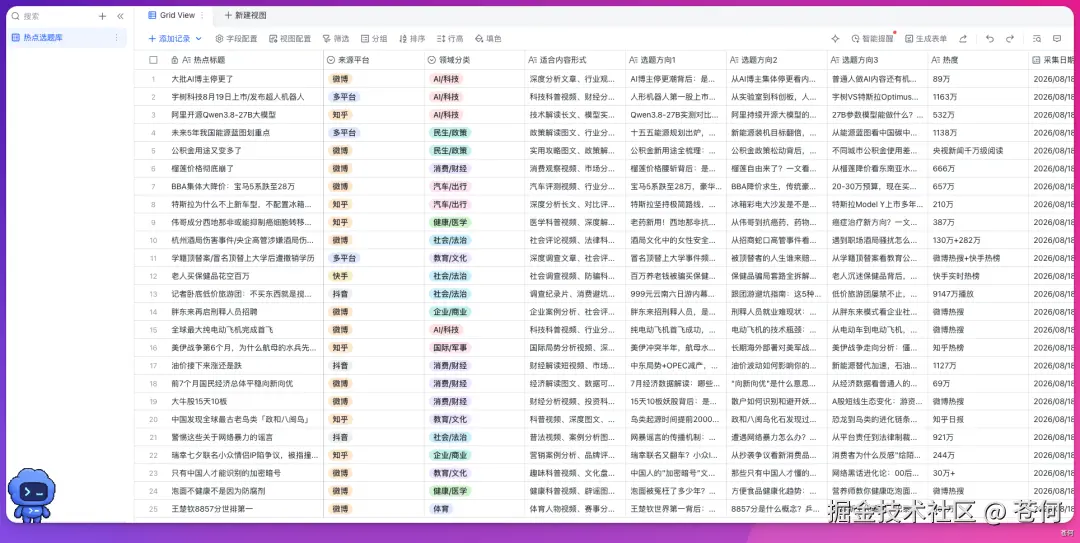Collapse the sidebar with the double-chevron icon
Viewport: 1080px width, 543px height.
tap(121, 16)
